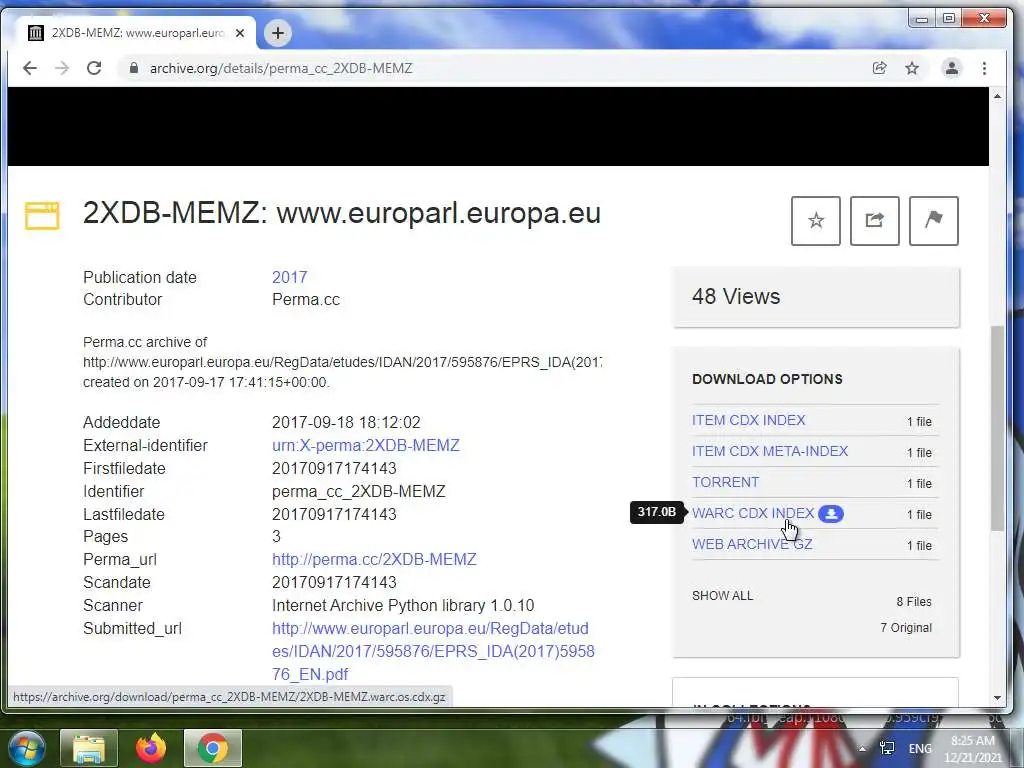
Task: Click the vertical scrollbar thumb
Action: click(997, 428)
